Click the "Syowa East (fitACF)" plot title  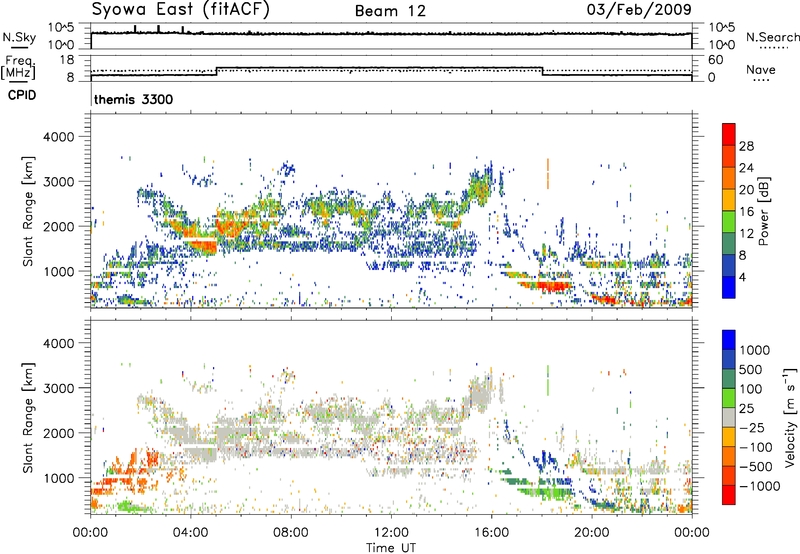[x=180, y=10]
